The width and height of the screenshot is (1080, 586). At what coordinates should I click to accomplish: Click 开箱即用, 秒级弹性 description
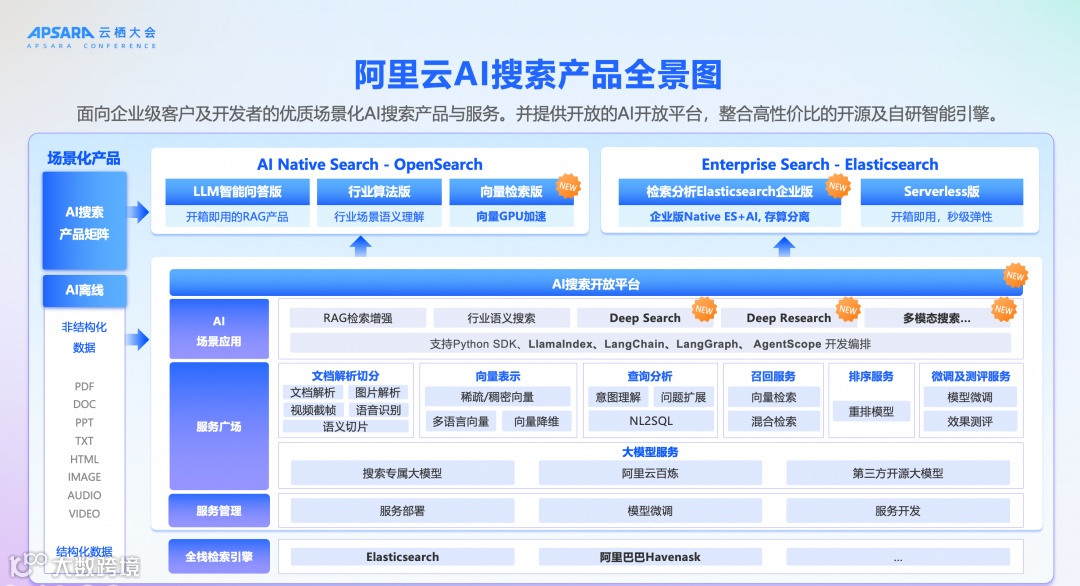coord(942,216)
